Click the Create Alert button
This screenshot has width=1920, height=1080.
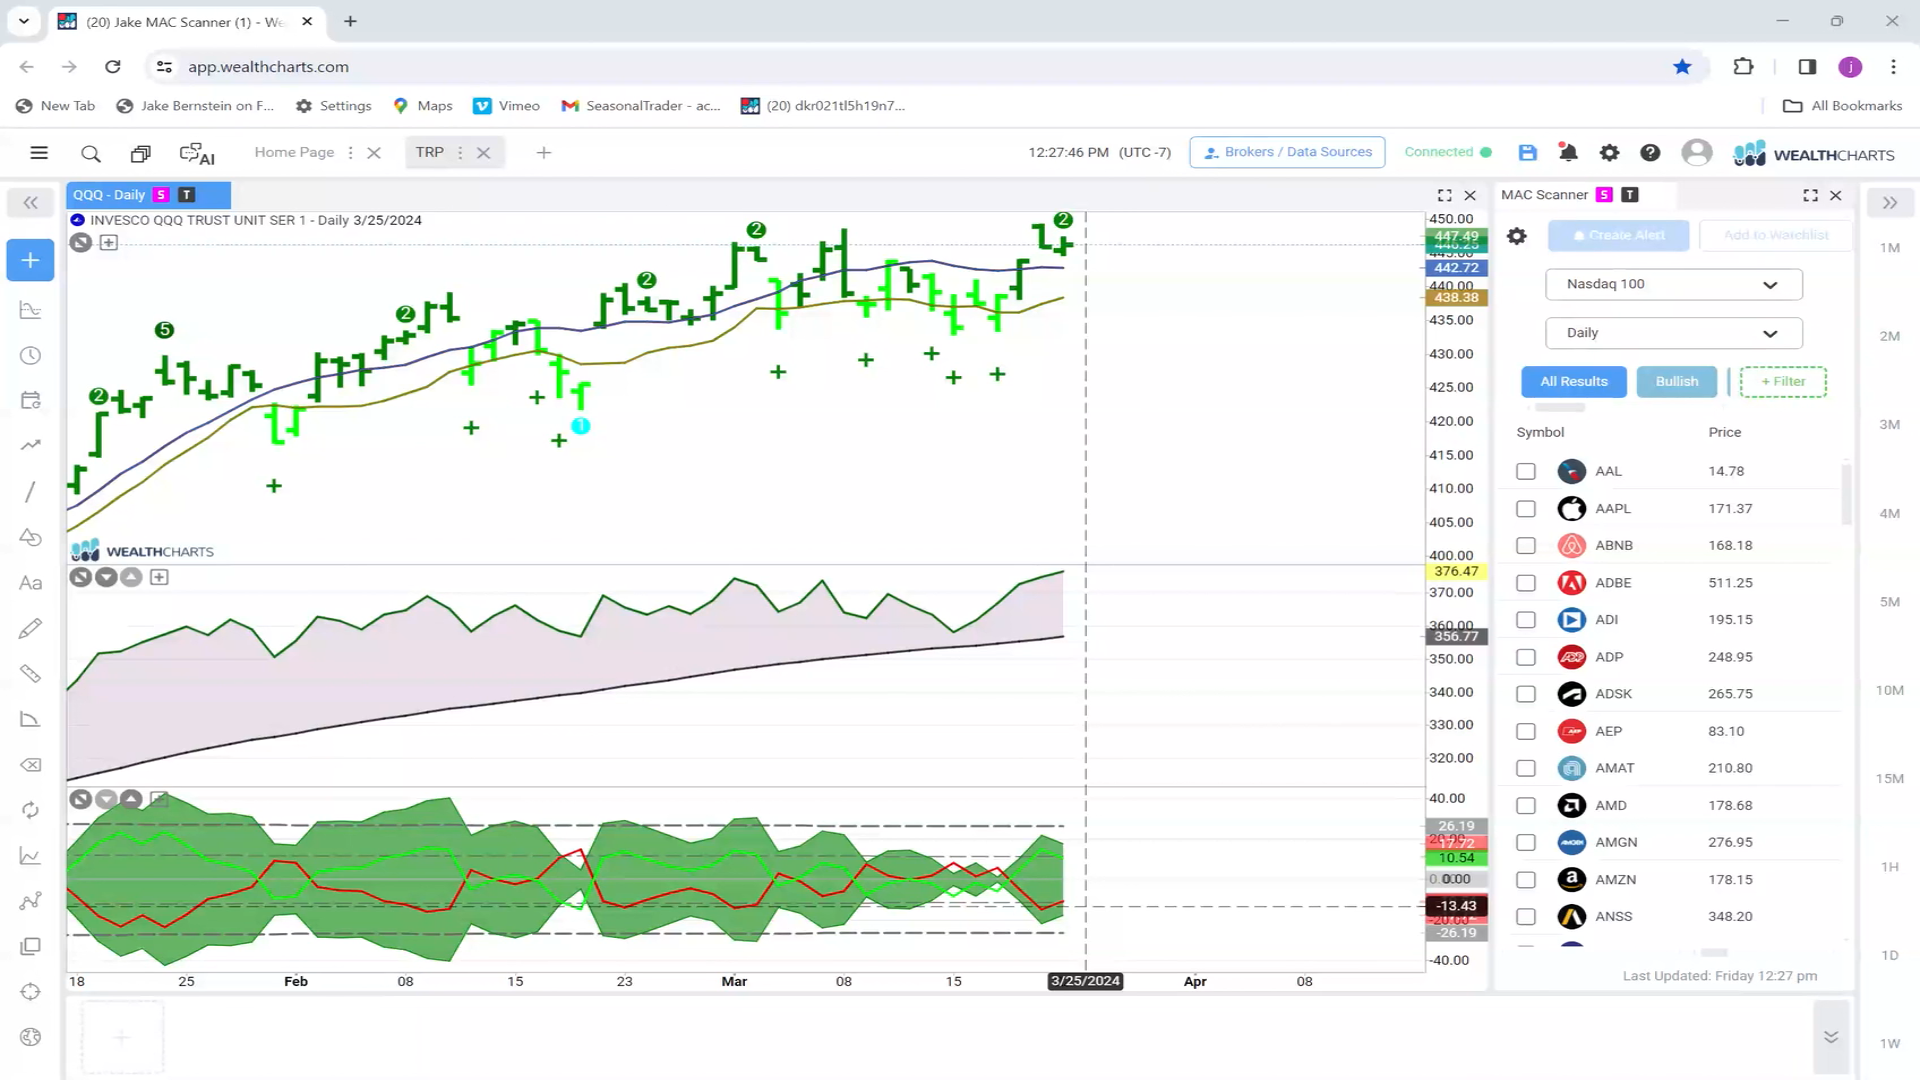tap(1618, 235)
